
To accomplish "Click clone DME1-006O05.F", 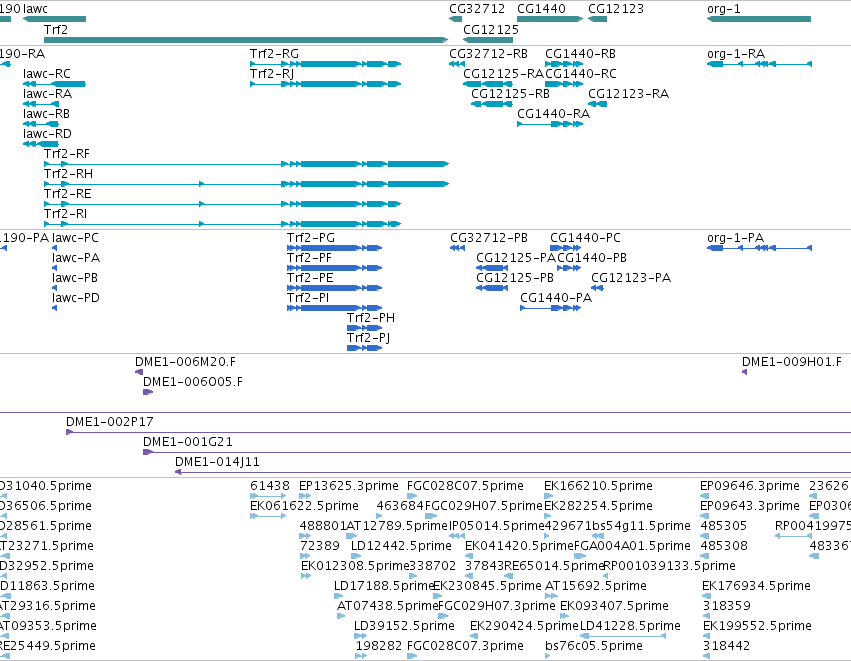I will (193, 382).
